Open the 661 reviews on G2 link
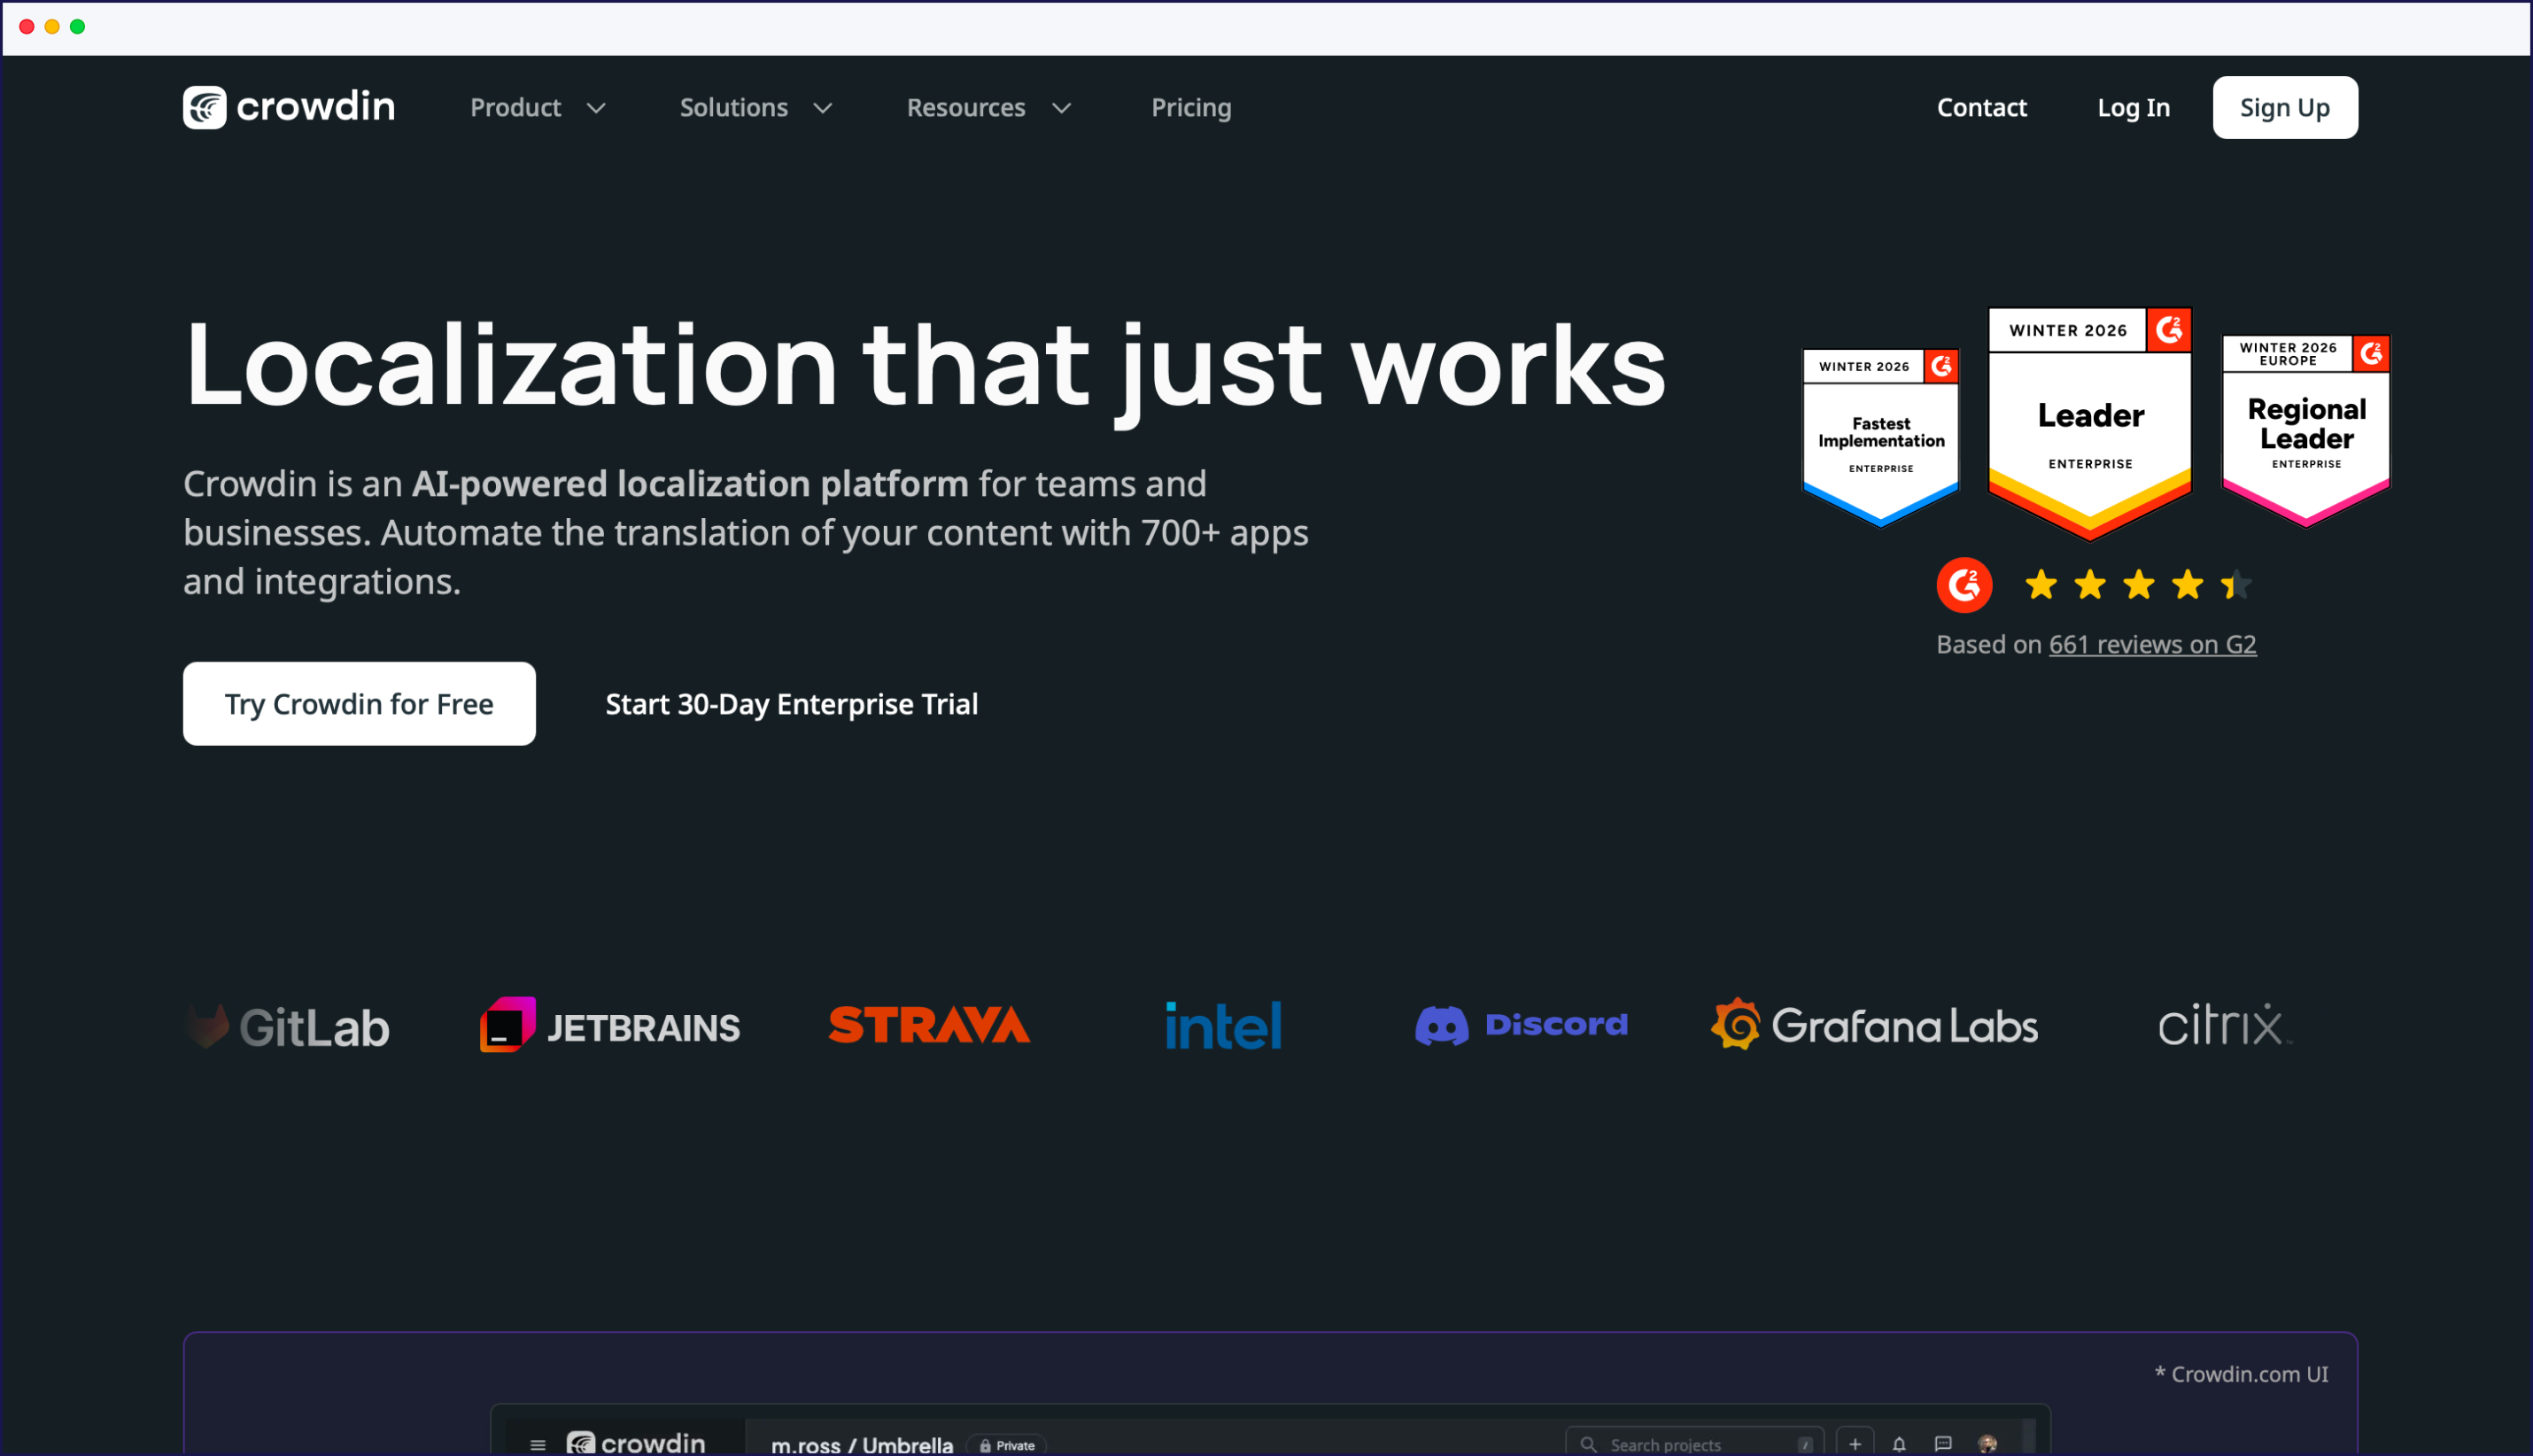The image size is (2533, 1456). (x=2152, y=645)
